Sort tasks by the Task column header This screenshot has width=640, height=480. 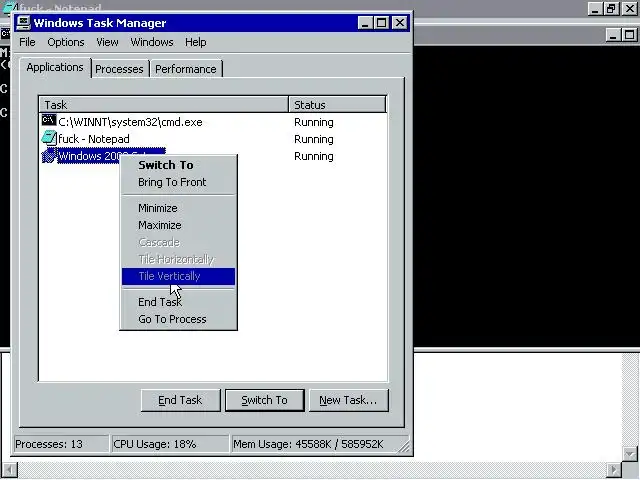point(164,105)
